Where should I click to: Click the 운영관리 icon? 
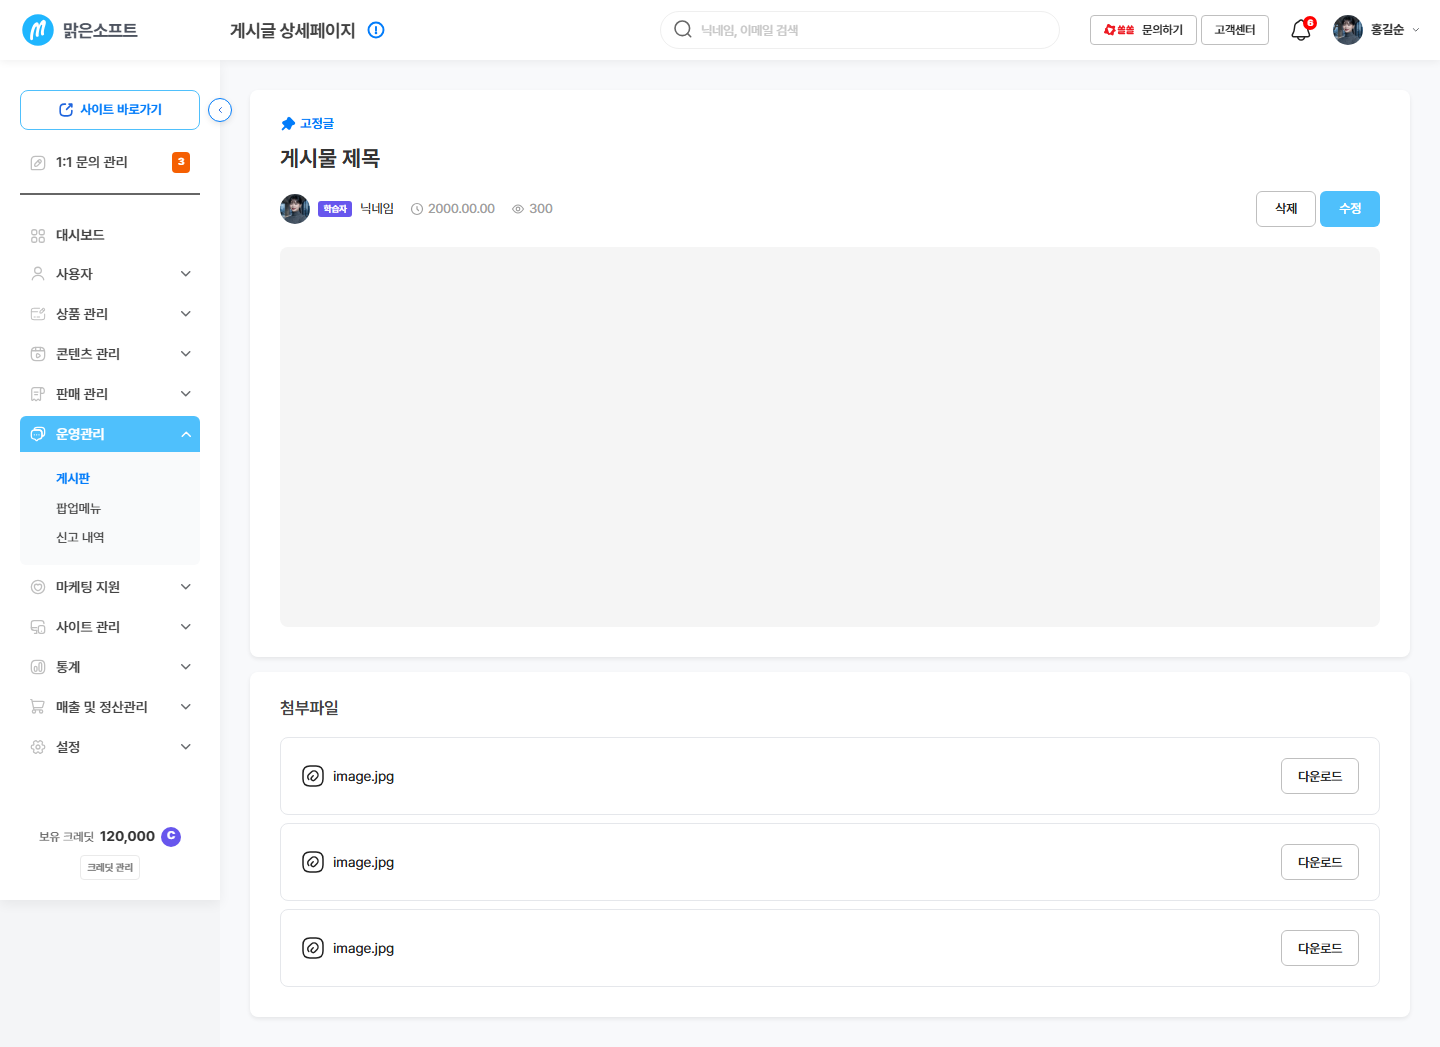coord(38,434)
